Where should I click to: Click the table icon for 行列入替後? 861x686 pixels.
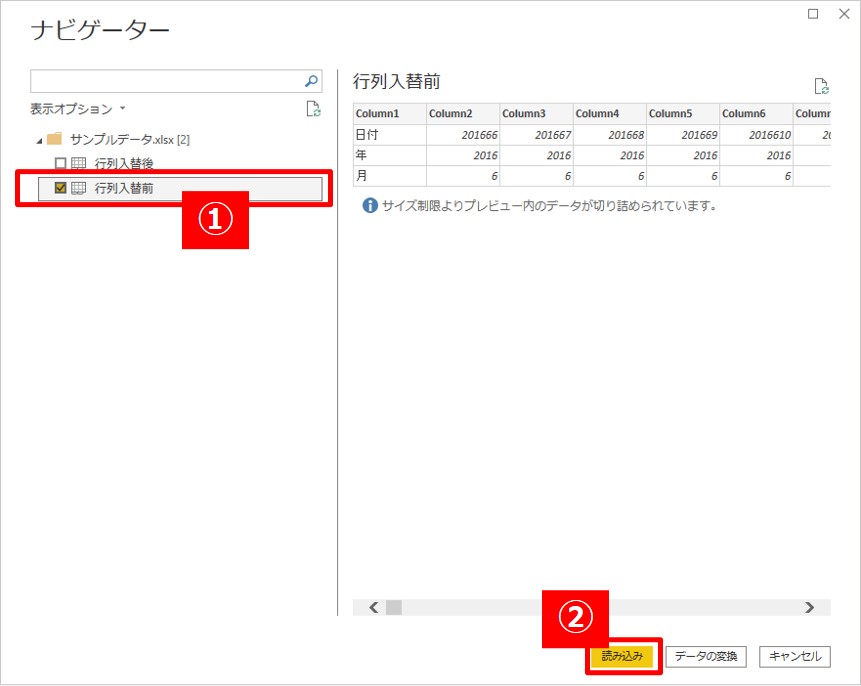(x=79, y=163)
